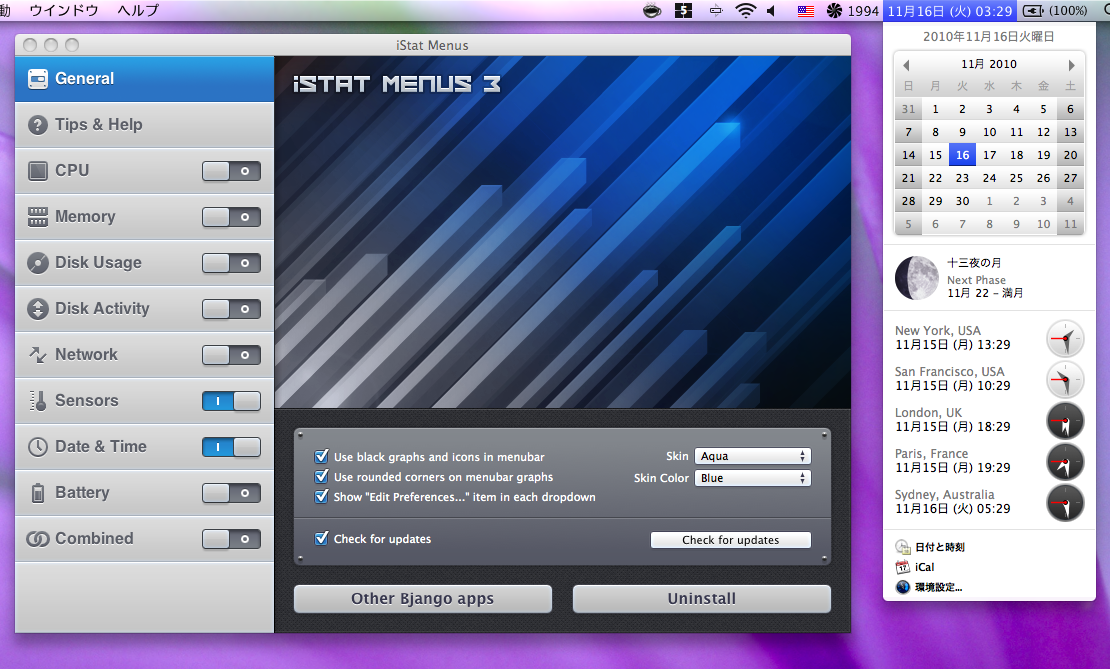Click the Disk Usage disc icon
The width and height of the screenshot is (1110, 669).
coord(38,263)
